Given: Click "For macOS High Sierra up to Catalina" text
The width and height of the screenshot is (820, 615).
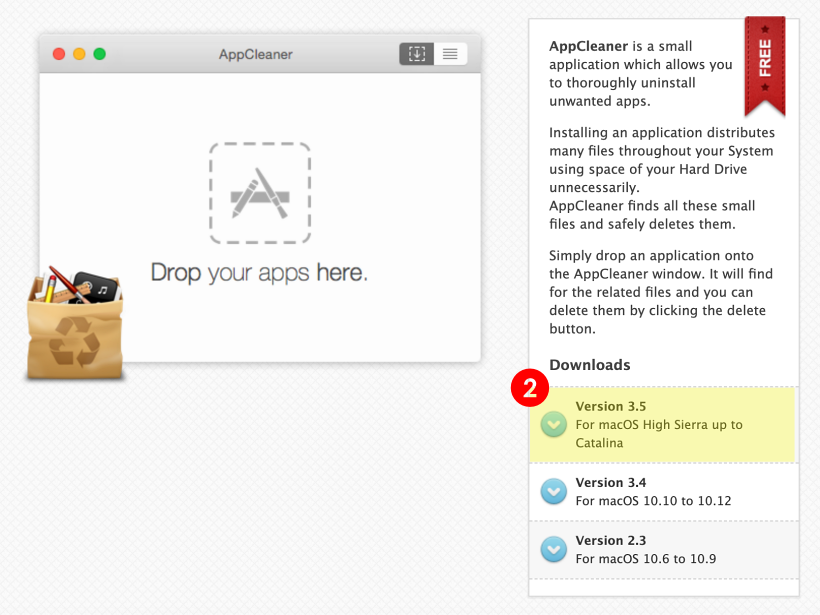Looking at the screenshot, I should (659, 434).
